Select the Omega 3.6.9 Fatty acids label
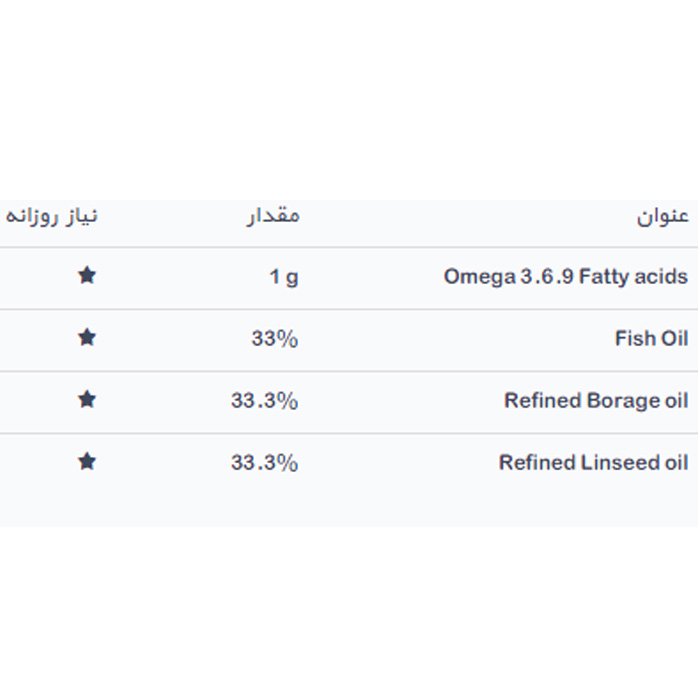The height and width of the screenshot is (700, 700). [x=565, y=277]
